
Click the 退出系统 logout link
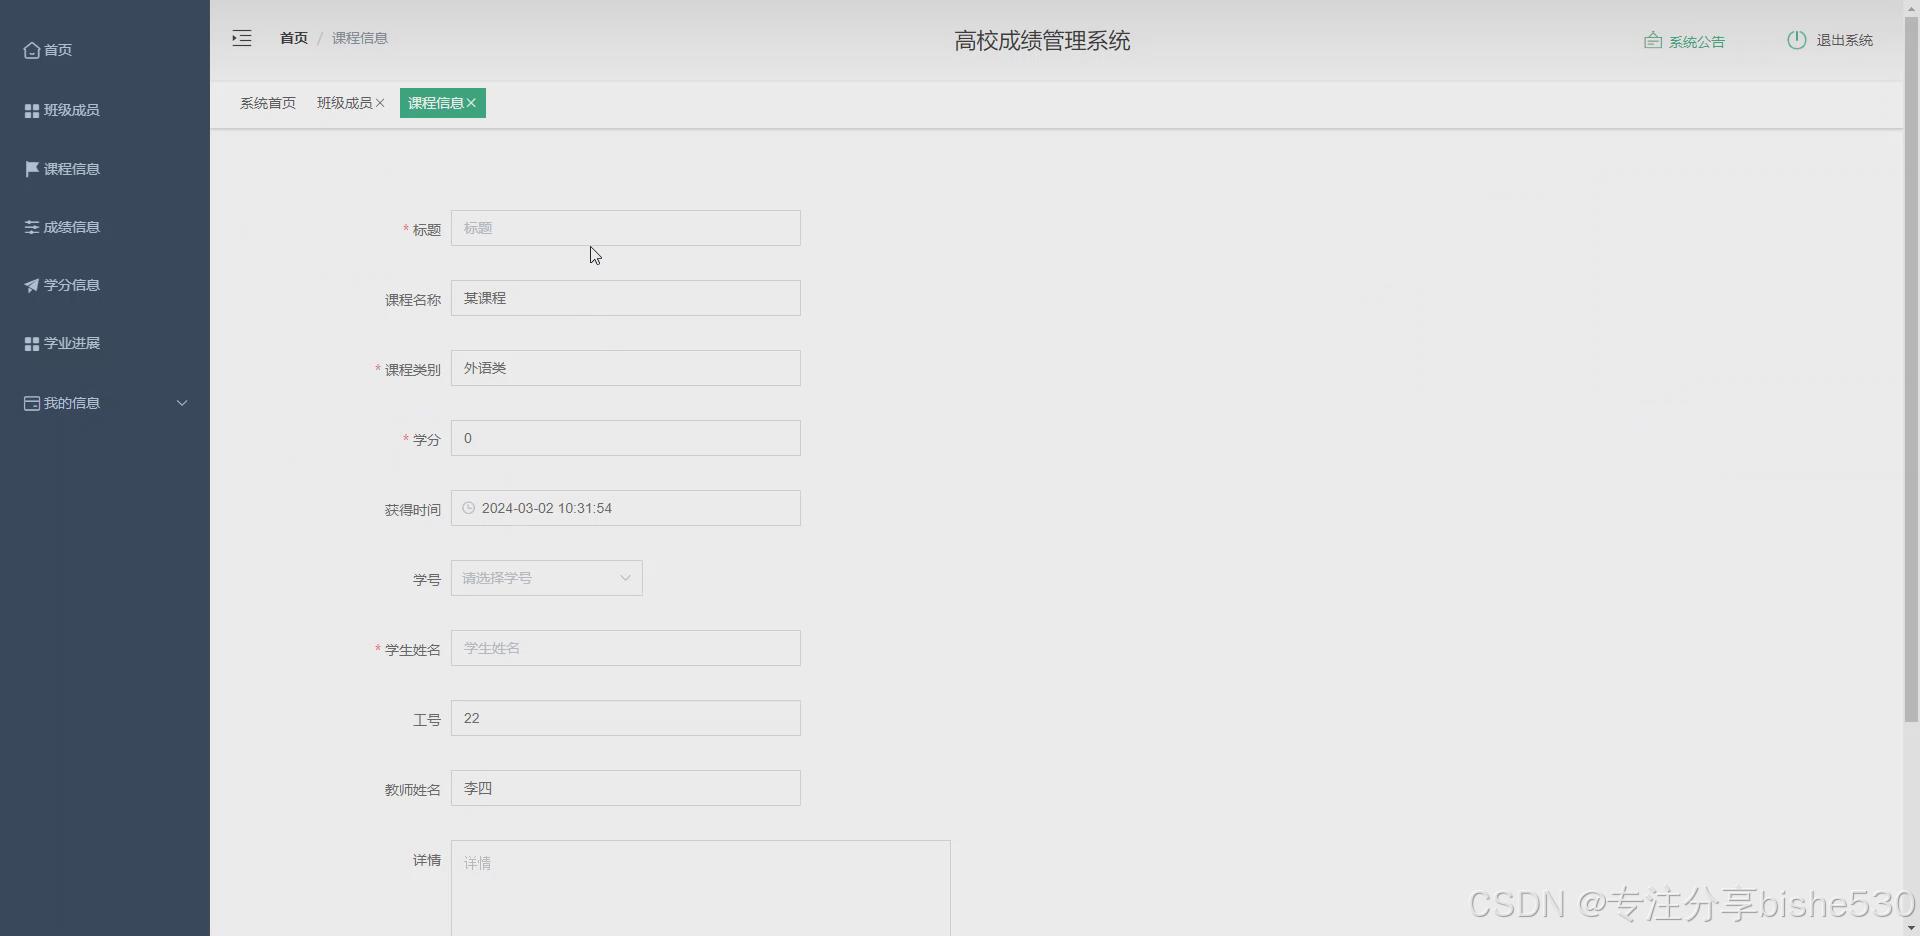(x=1844, y=40)
